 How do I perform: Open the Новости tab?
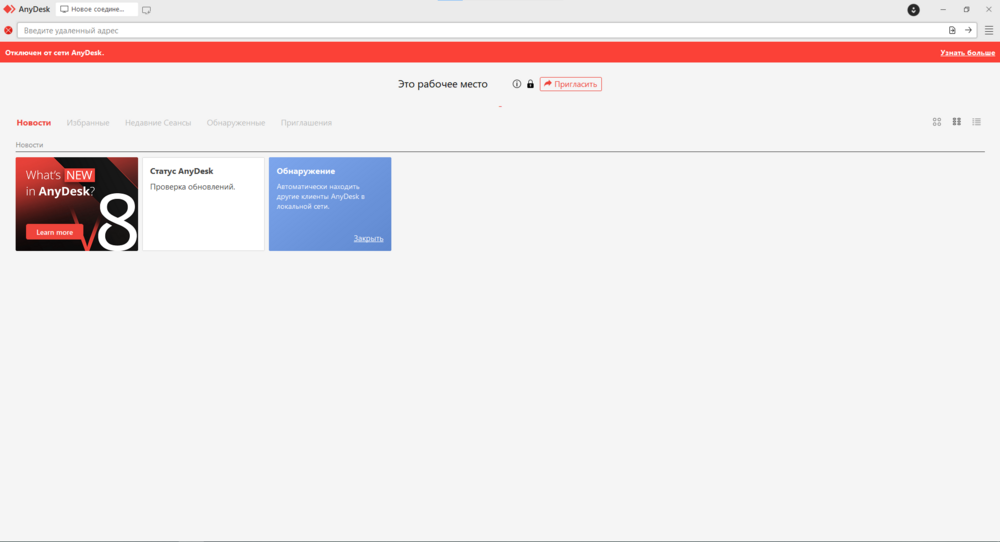tap(34, 122)
